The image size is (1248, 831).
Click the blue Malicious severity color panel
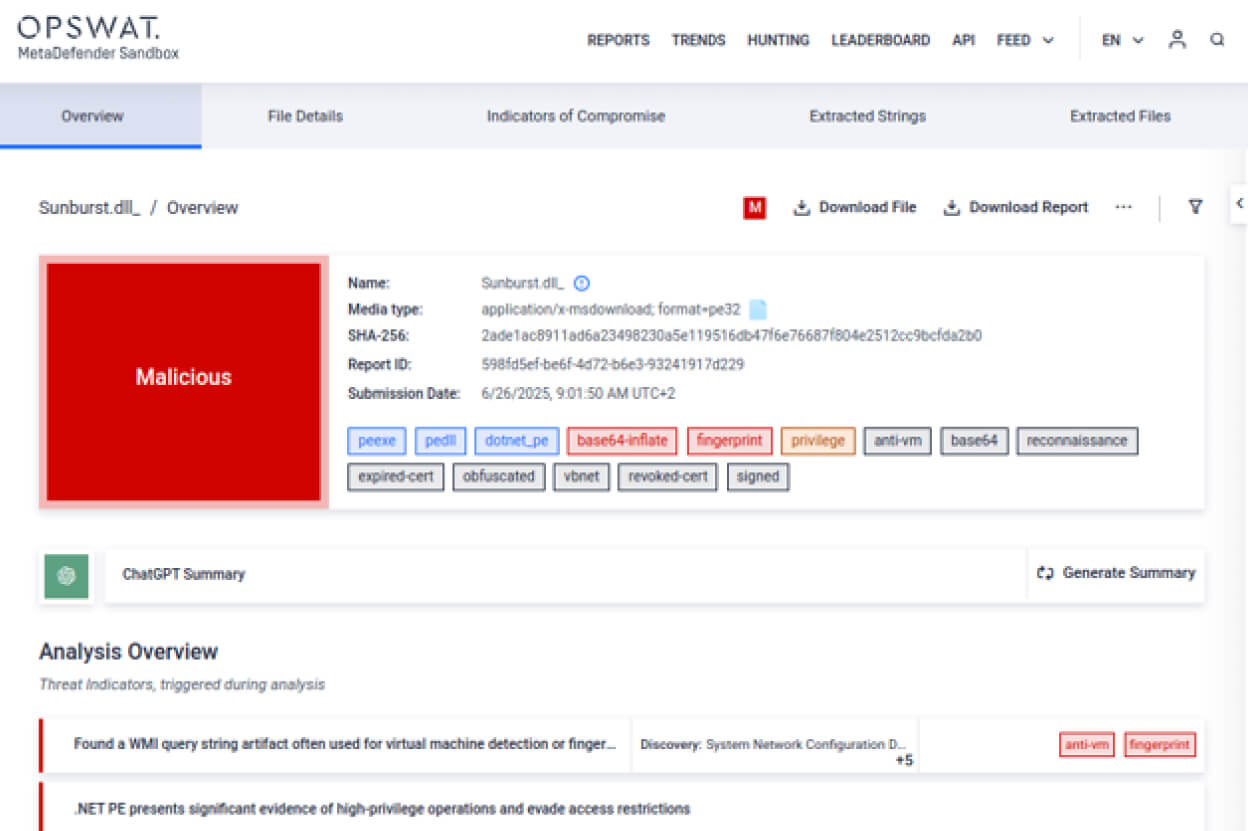click(x=183, y=378)
